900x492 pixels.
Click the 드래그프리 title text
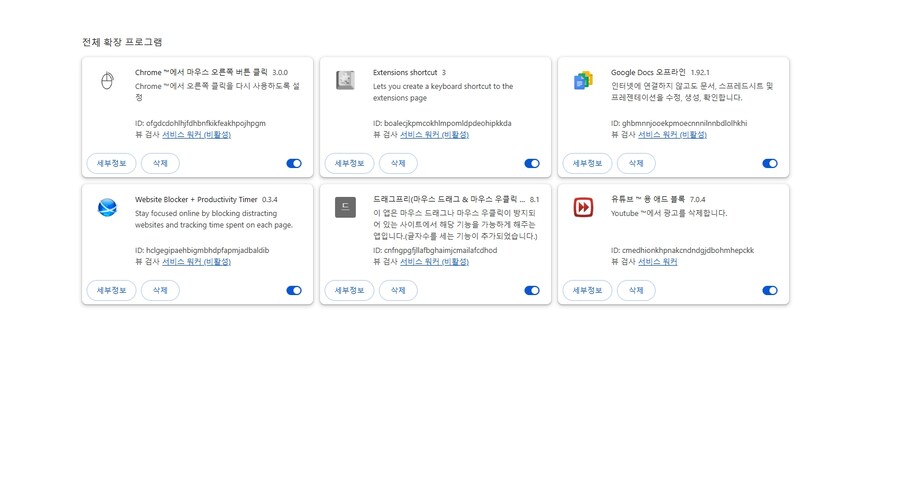(x=449, y=199)
